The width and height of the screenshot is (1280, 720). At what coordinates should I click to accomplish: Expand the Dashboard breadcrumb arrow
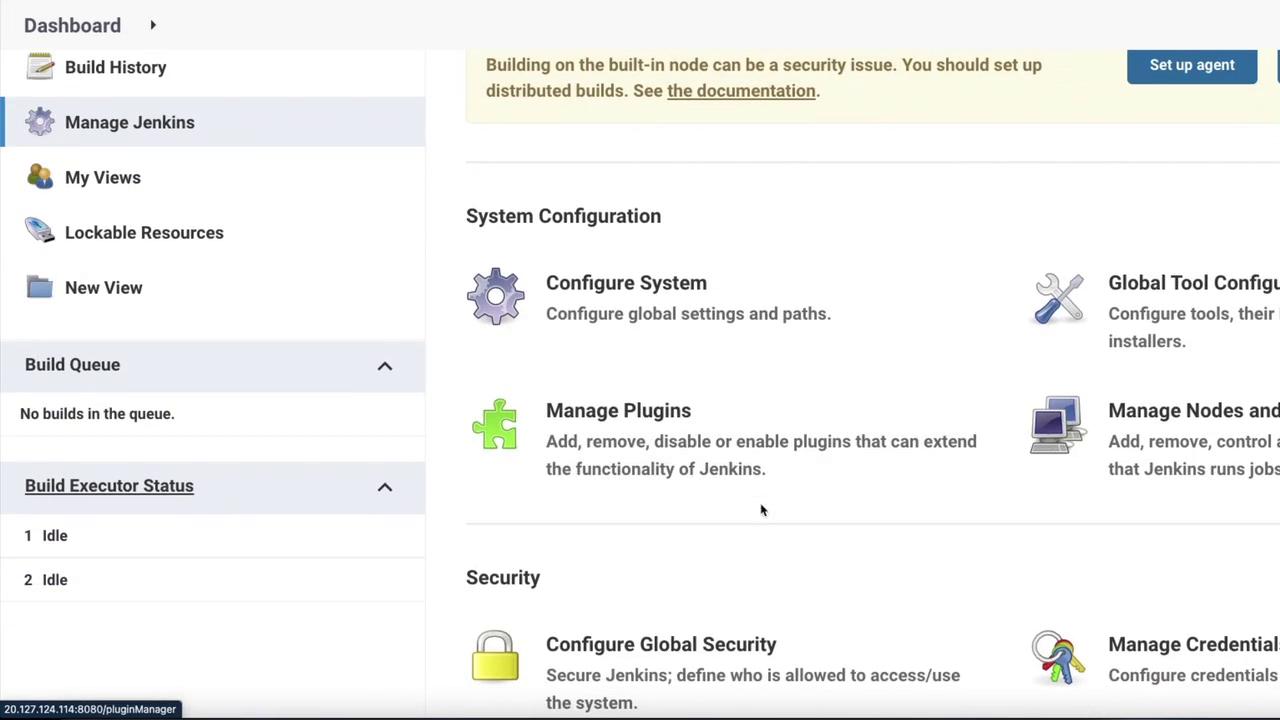coord(153,25)
